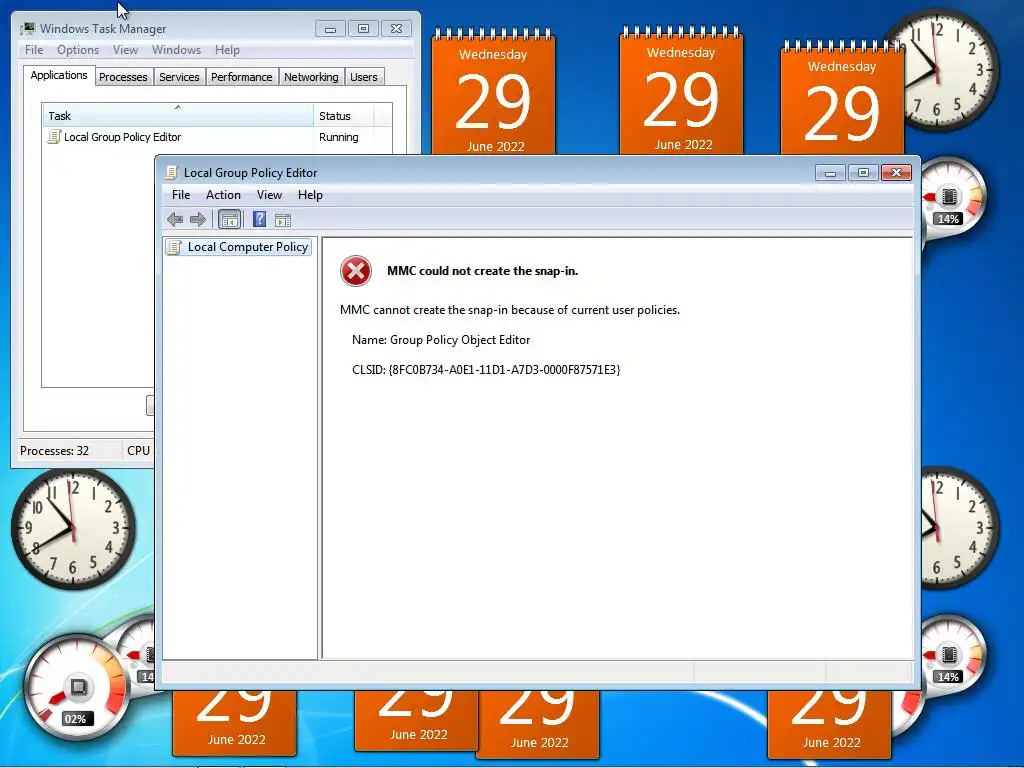Close the Windows Task Manager window
This screenshot has height=768, width=1024.
(x=396, y=29)
